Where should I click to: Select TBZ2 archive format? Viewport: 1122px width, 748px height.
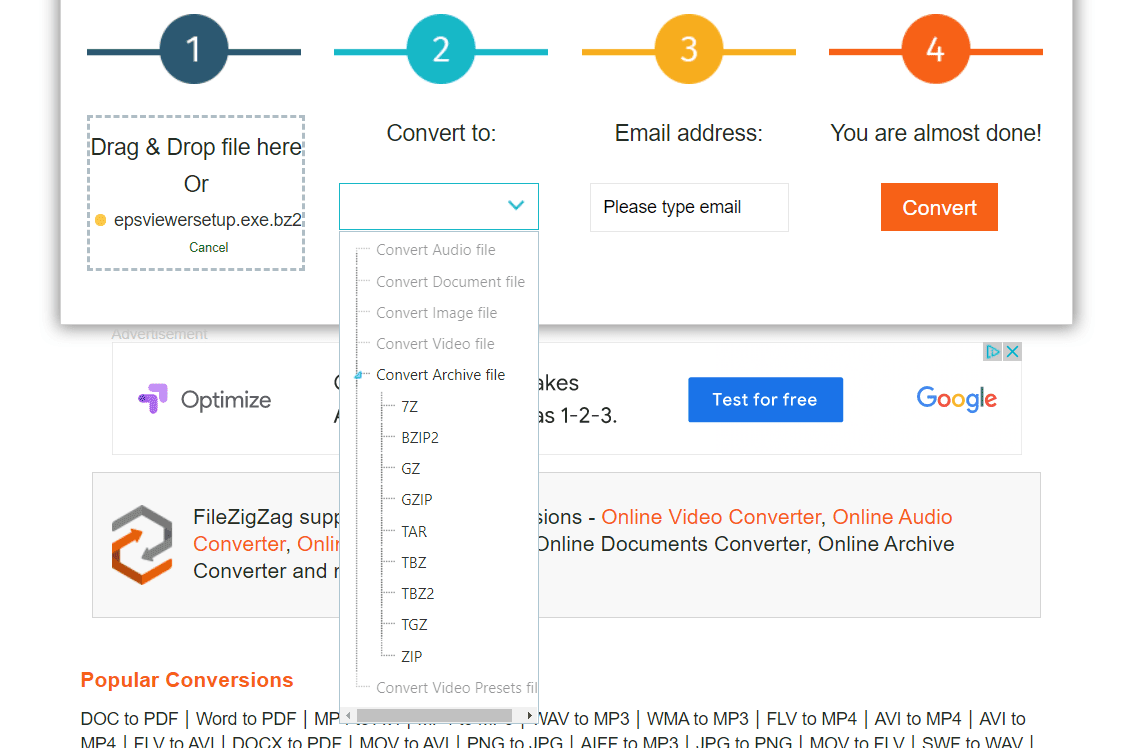pos(418,593)
